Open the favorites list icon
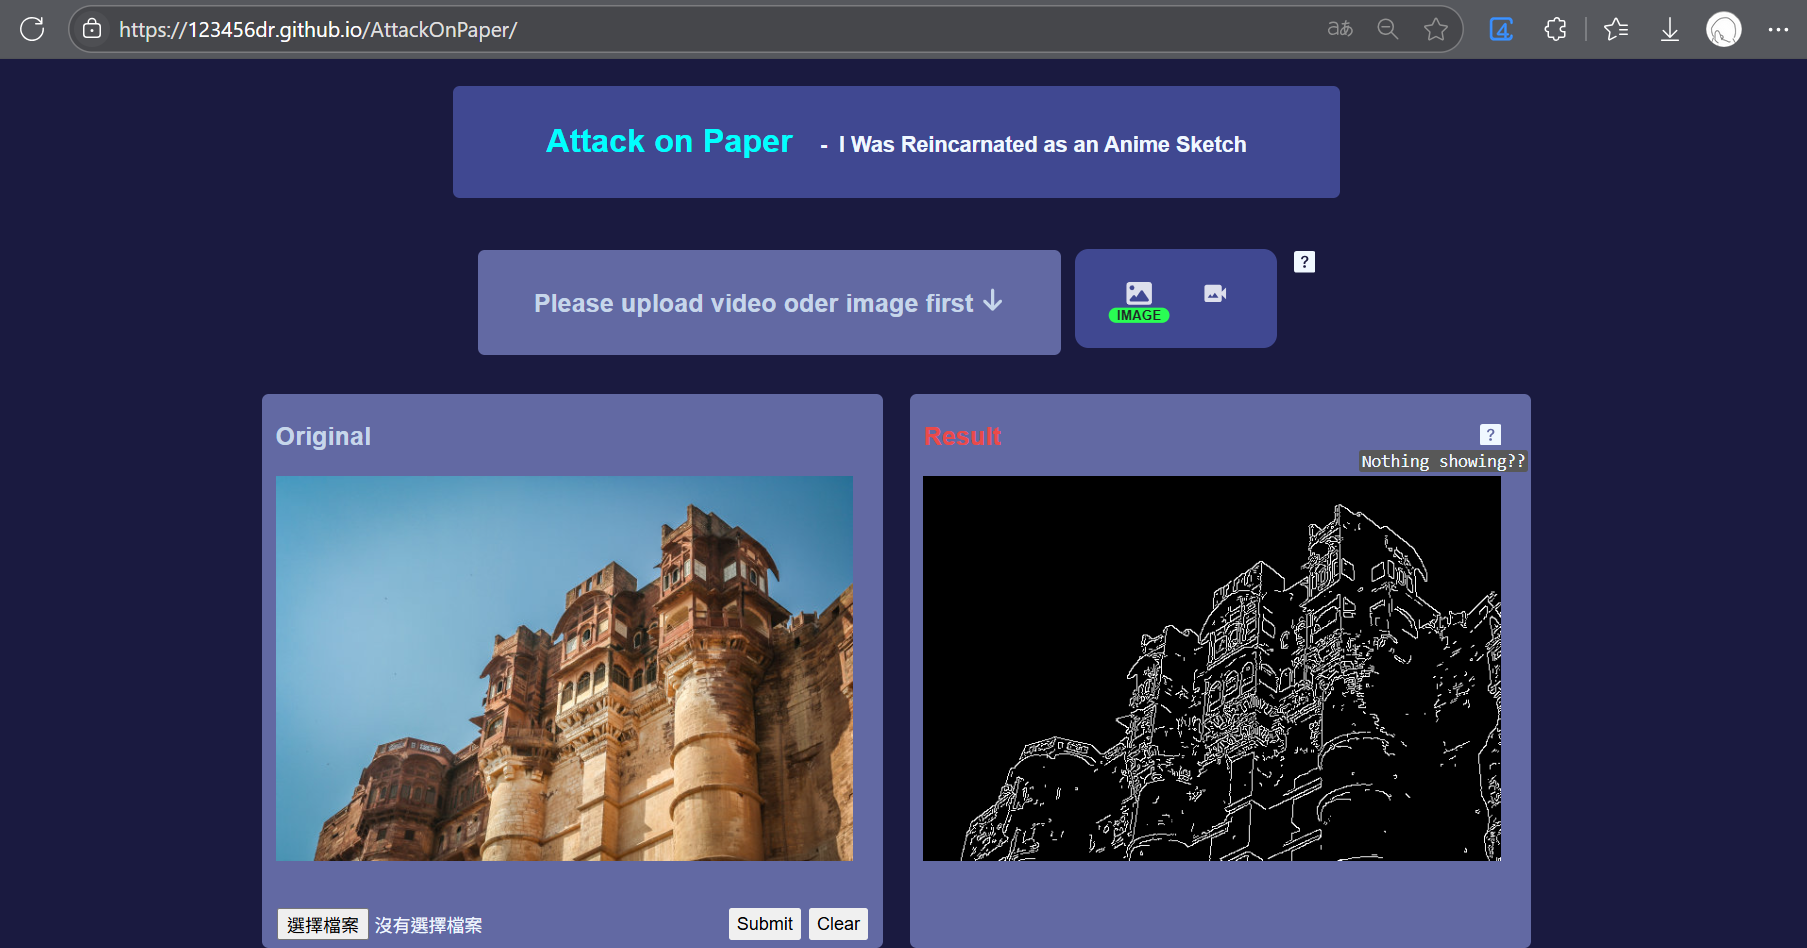The height and width of the screenshot is (948, 1807). pos(1616,29)
